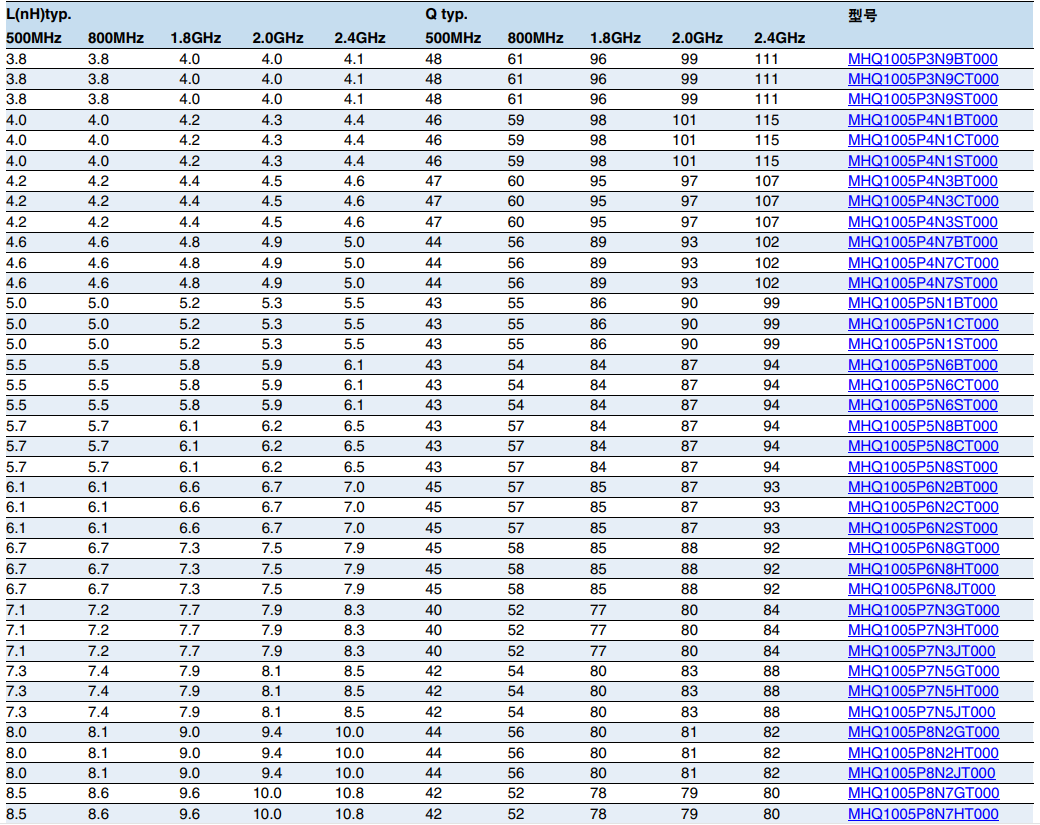Viewport: 1040px width, 825px height.
Task: Go to the MHQ1005P7N5GT000 link
Action: (x=923, y=672)
